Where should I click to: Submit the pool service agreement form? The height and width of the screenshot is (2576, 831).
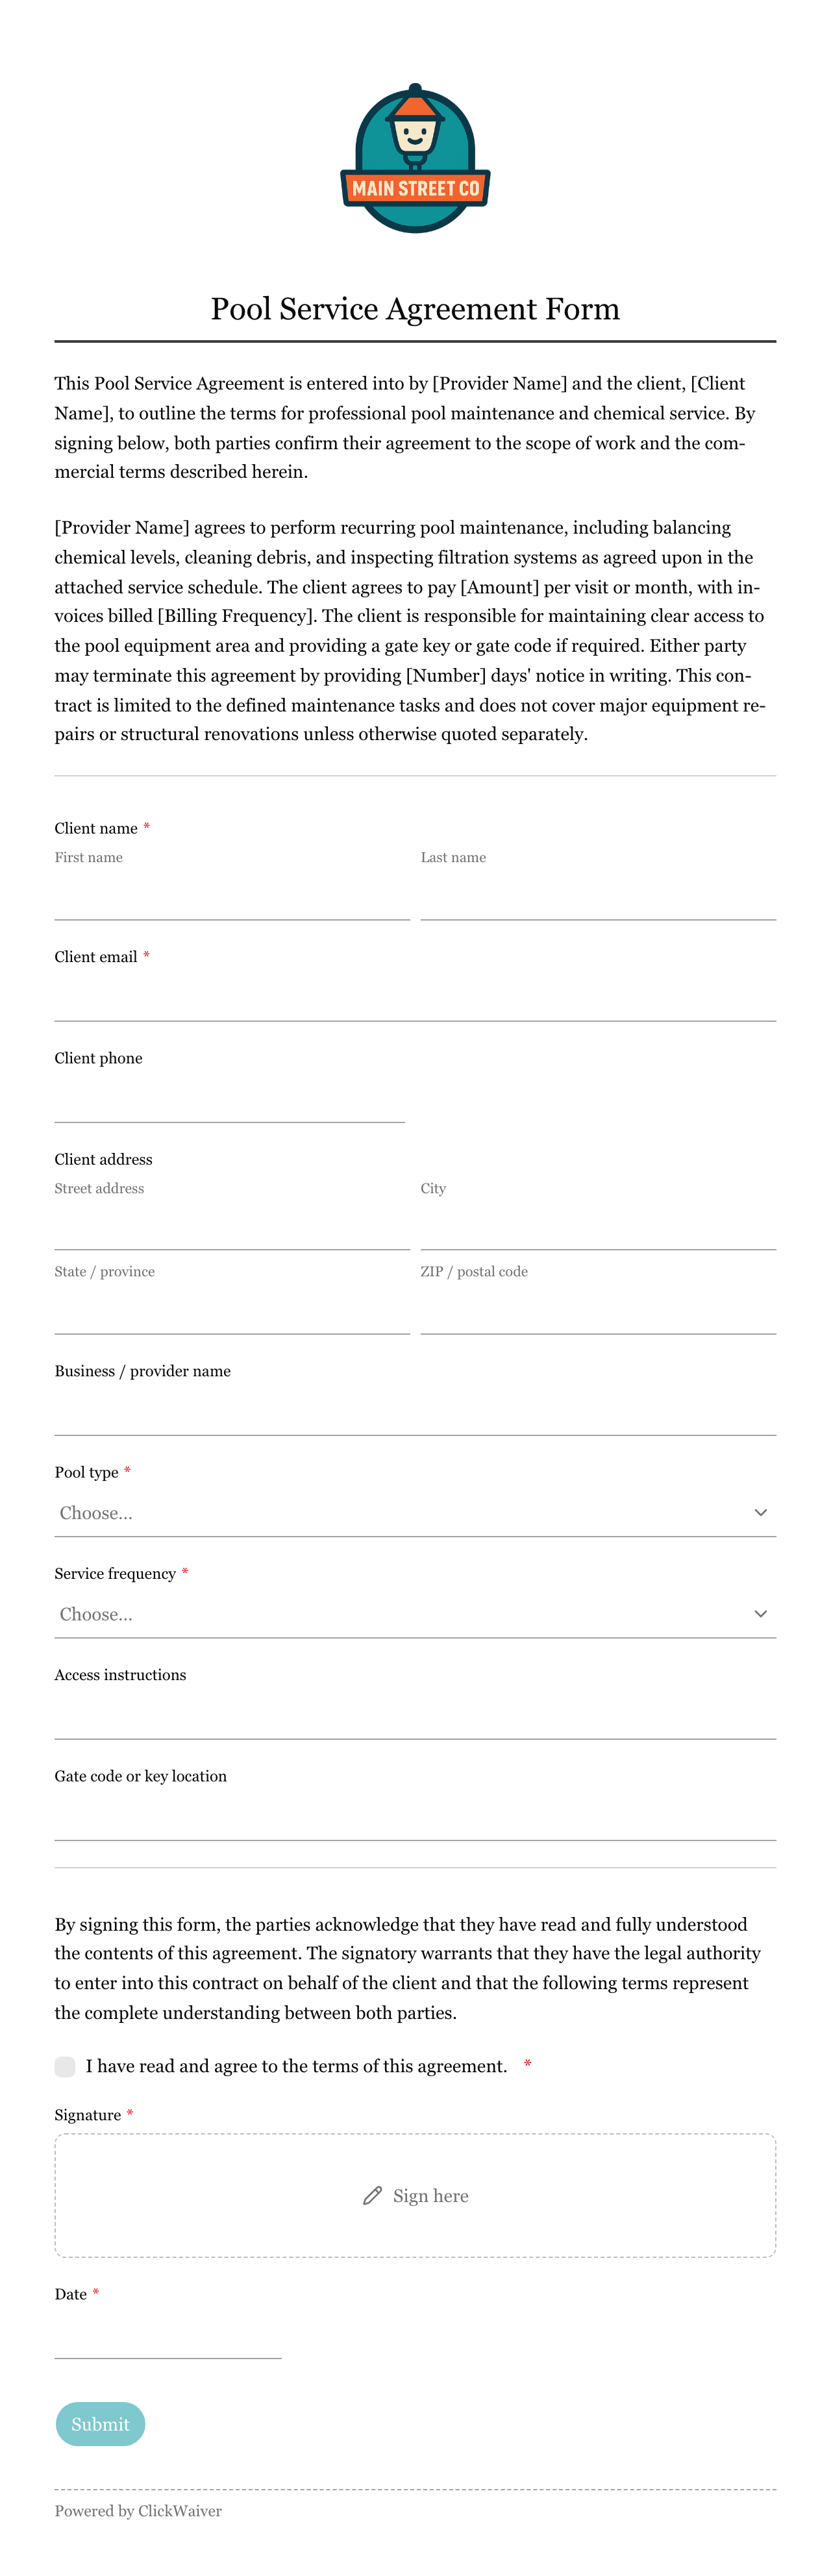[100, 2424]
